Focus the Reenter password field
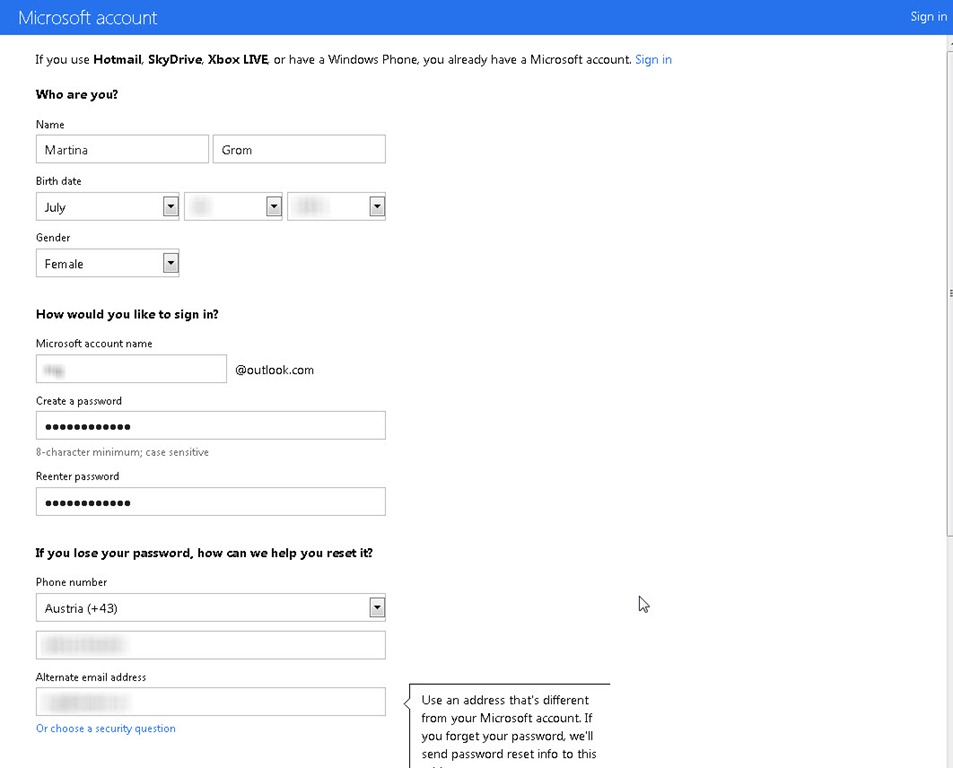Screen dimensions: 953x768 coord(210,501)
